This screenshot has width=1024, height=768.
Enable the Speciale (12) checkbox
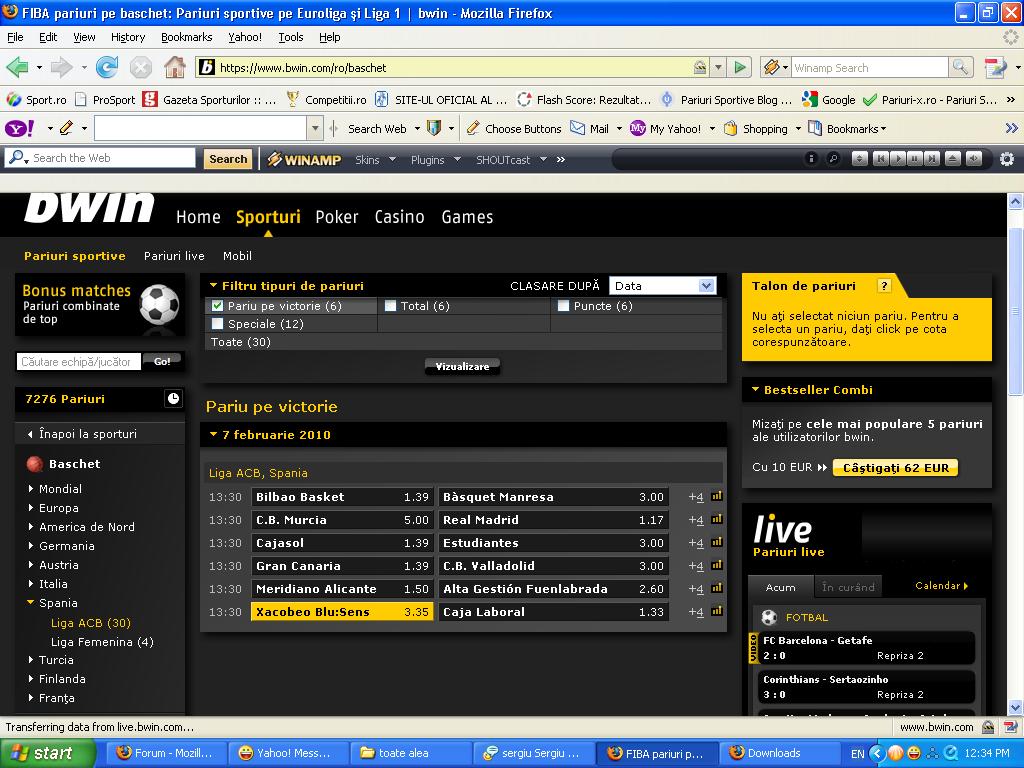coord(217,323)
